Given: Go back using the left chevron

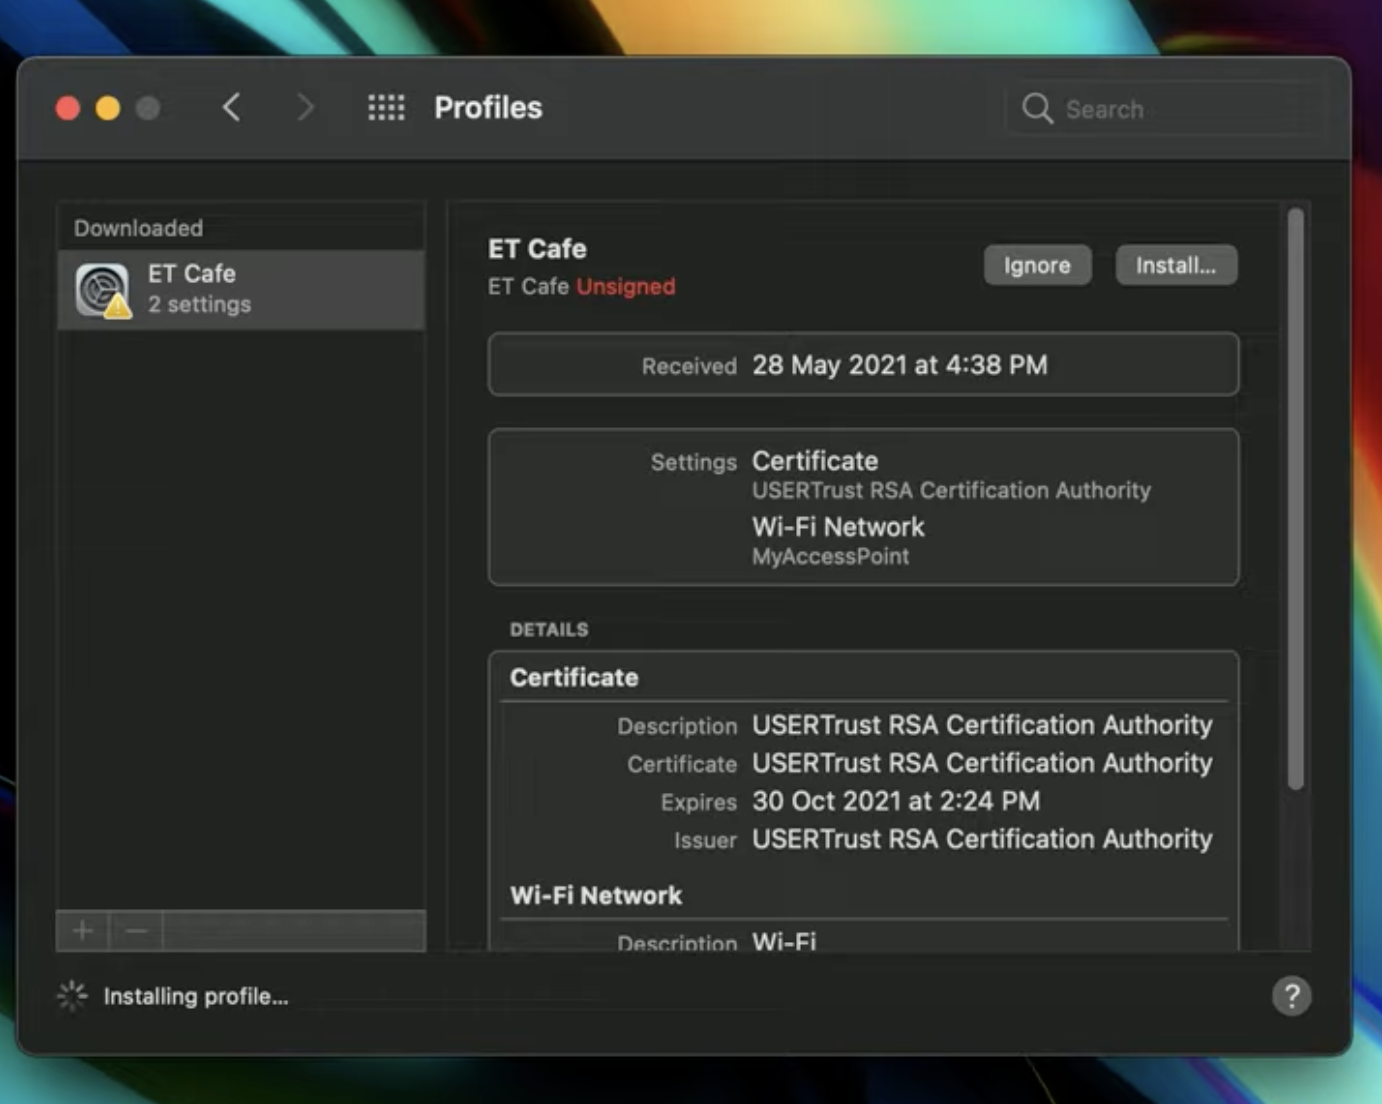Looking at the screenshot, I should (232, 108).
